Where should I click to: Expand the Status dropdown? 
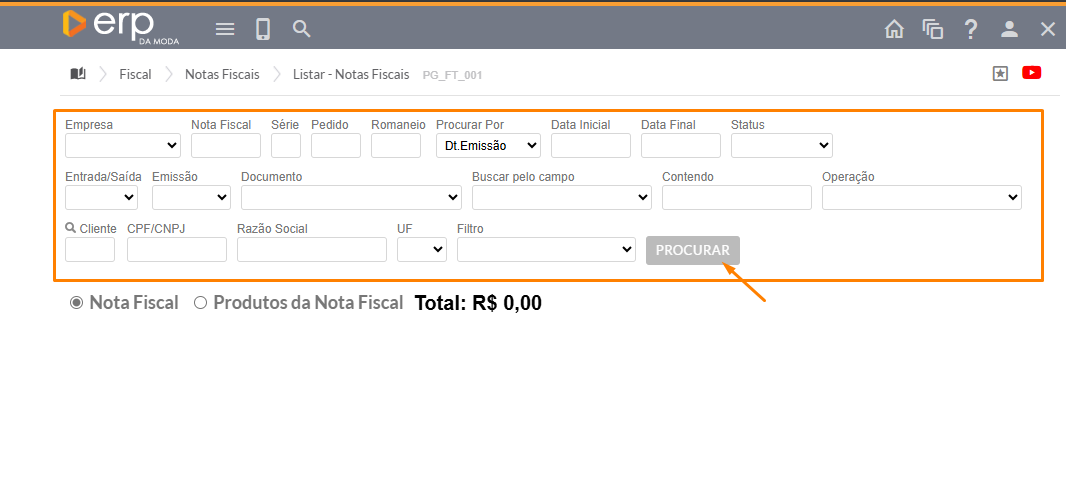pyautogui.click(x=781, y=146)
